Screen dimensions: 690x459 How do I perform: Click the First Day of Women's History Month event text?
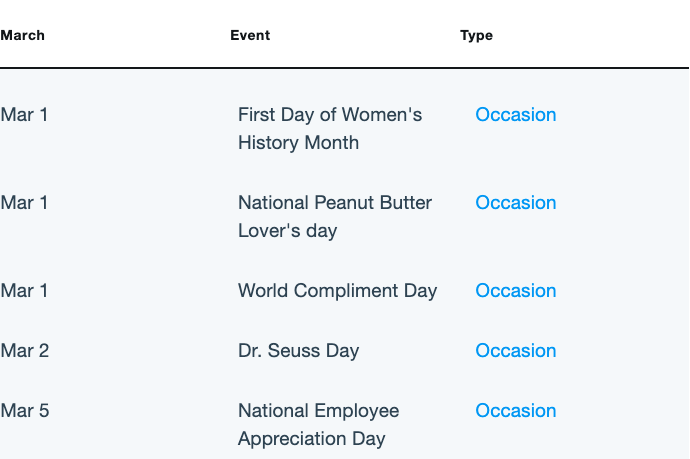(330, 129)
